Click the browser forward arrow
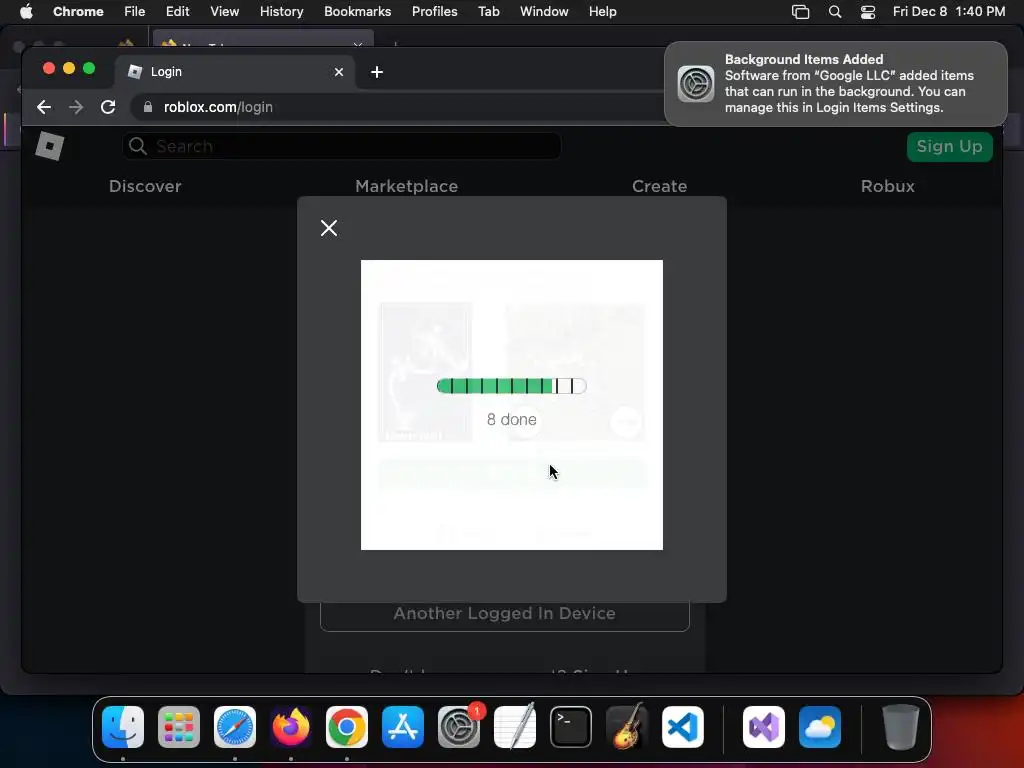The width and height of the screenshot is (1024, 768). (76, 107)
